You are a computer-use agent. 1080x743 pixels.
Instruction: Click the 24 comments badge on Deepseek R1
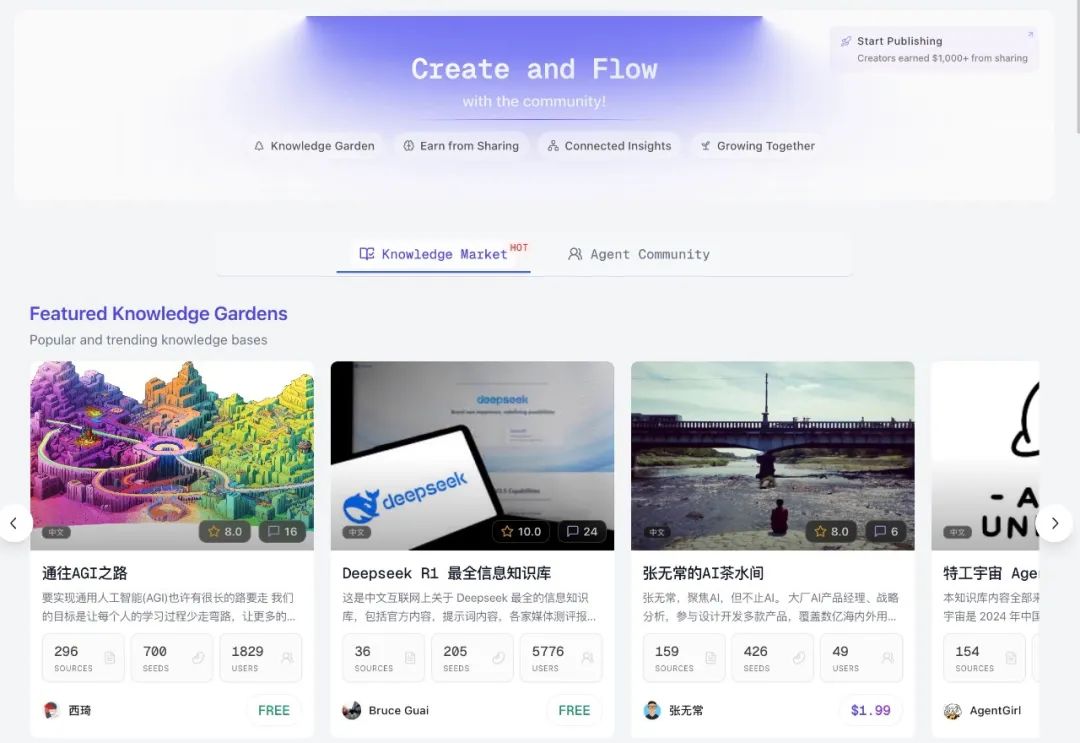point(582,532)
